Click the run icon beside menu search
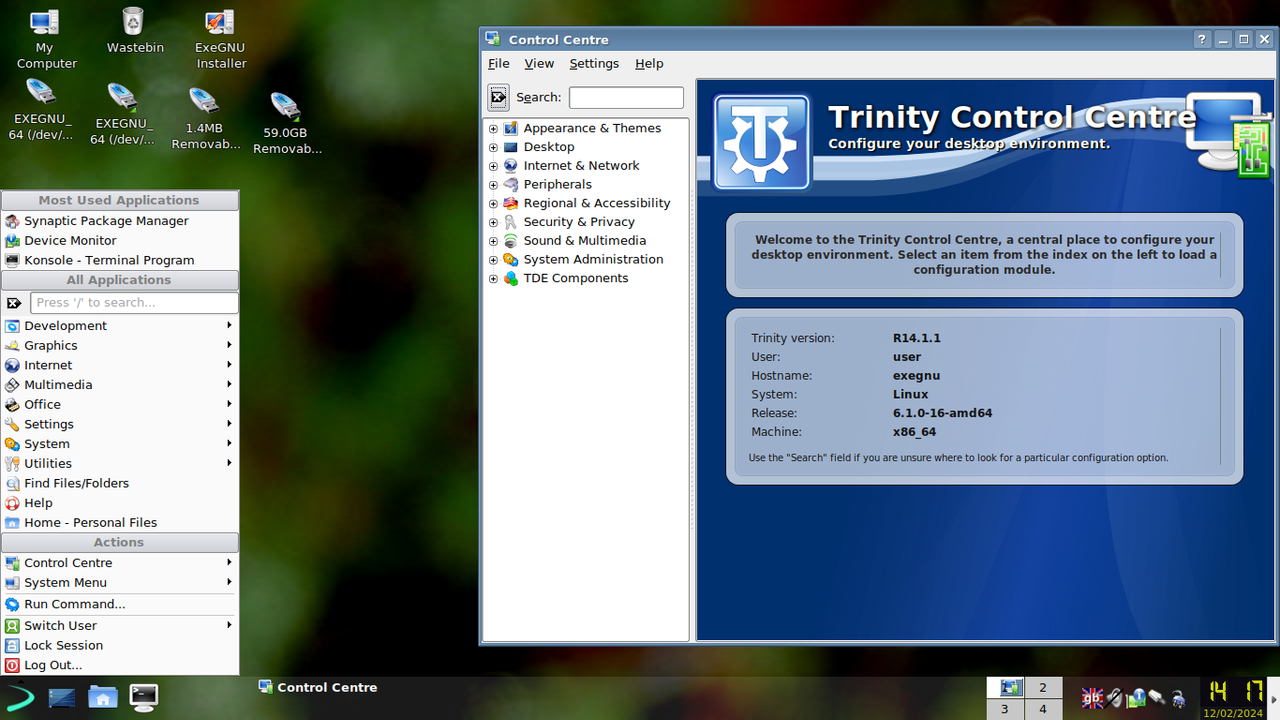This screenshot has height=720, width=1280. point(14,303)
